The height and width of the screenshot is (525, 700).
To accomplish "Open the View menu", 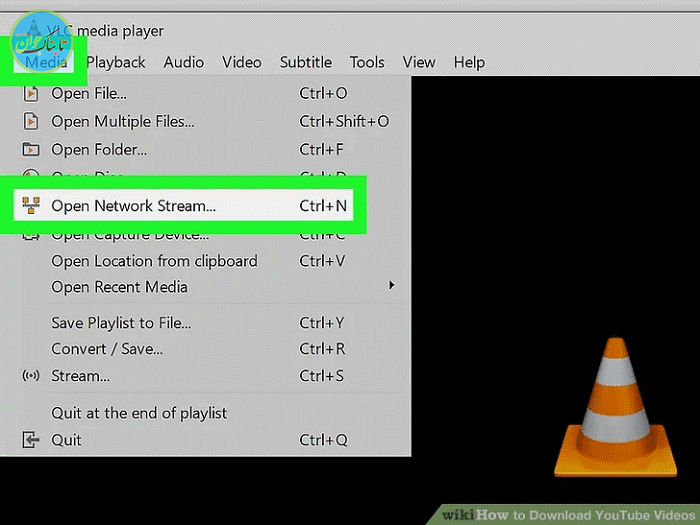I will pos(419,62).
